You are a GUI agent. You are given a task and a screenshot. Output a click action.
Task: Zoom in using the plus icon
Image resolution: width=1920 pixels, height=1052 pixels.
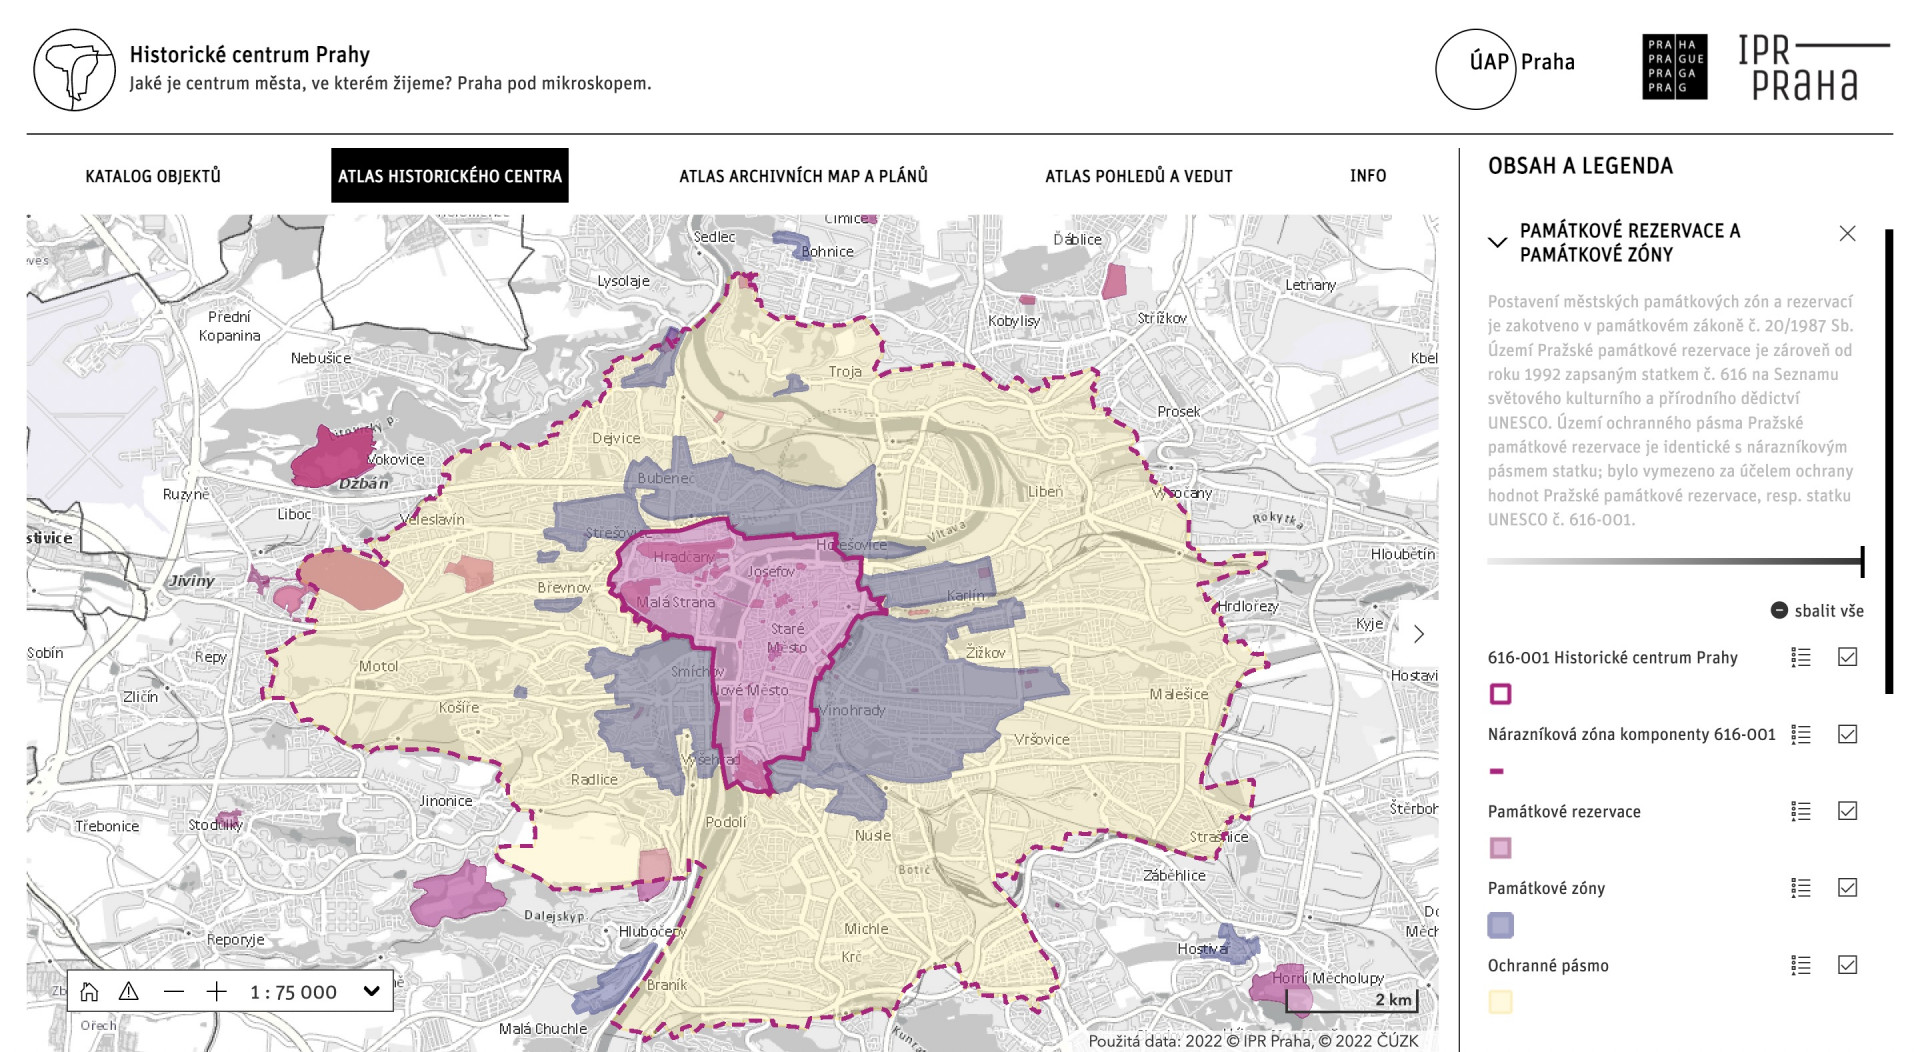217,992
